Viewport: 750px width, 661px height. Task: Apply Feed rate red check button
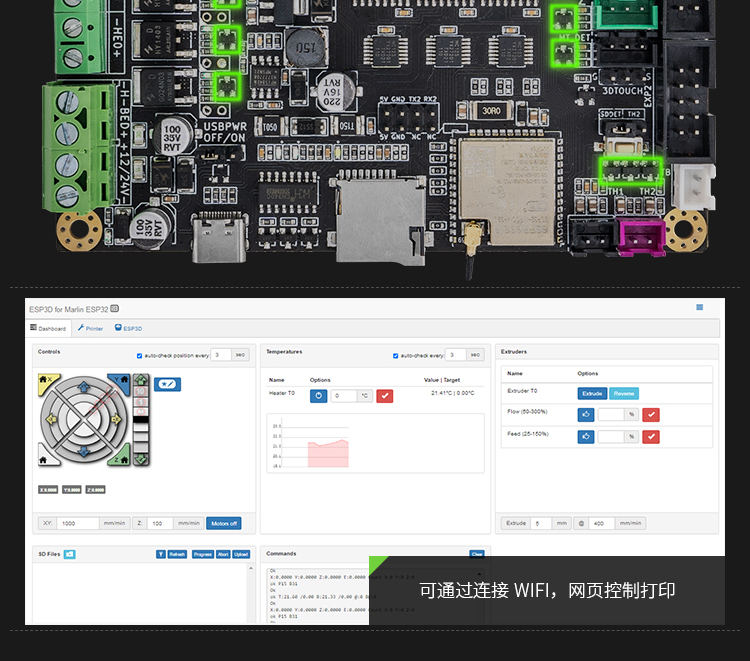click(x=651, y=437)
